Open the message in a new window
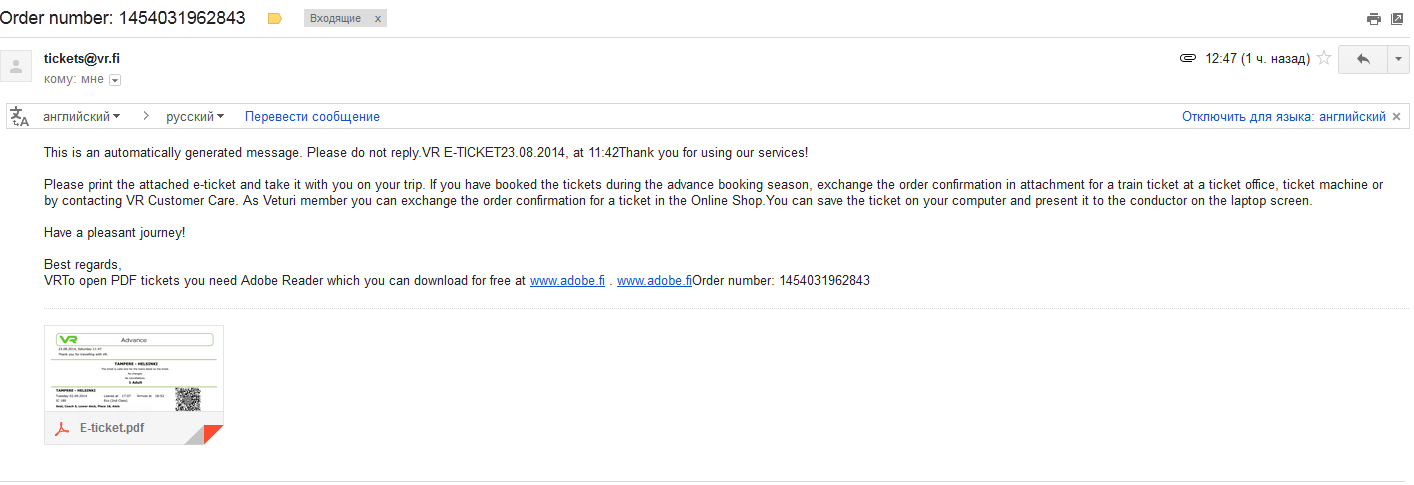This screenshot has width=1414, height=485. tap(1397, 18)
